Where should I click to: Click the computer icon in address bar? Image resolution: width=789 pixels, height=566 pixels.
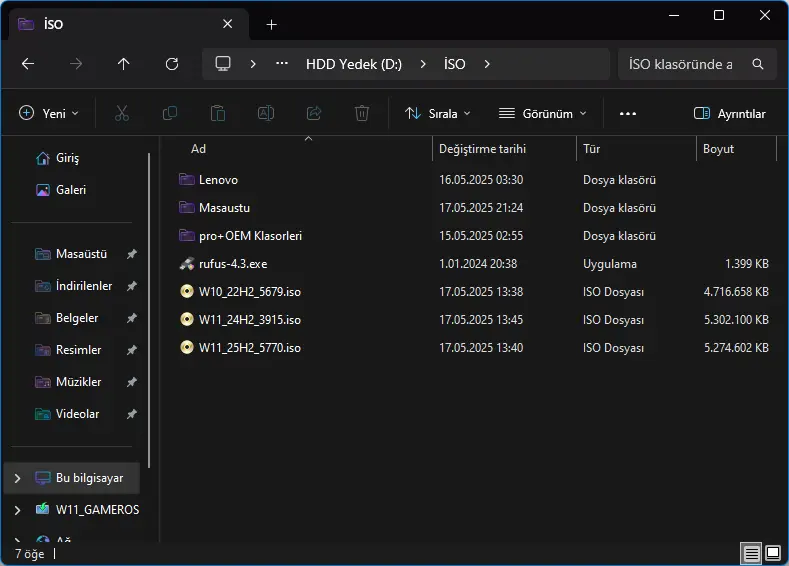point(223,64)
